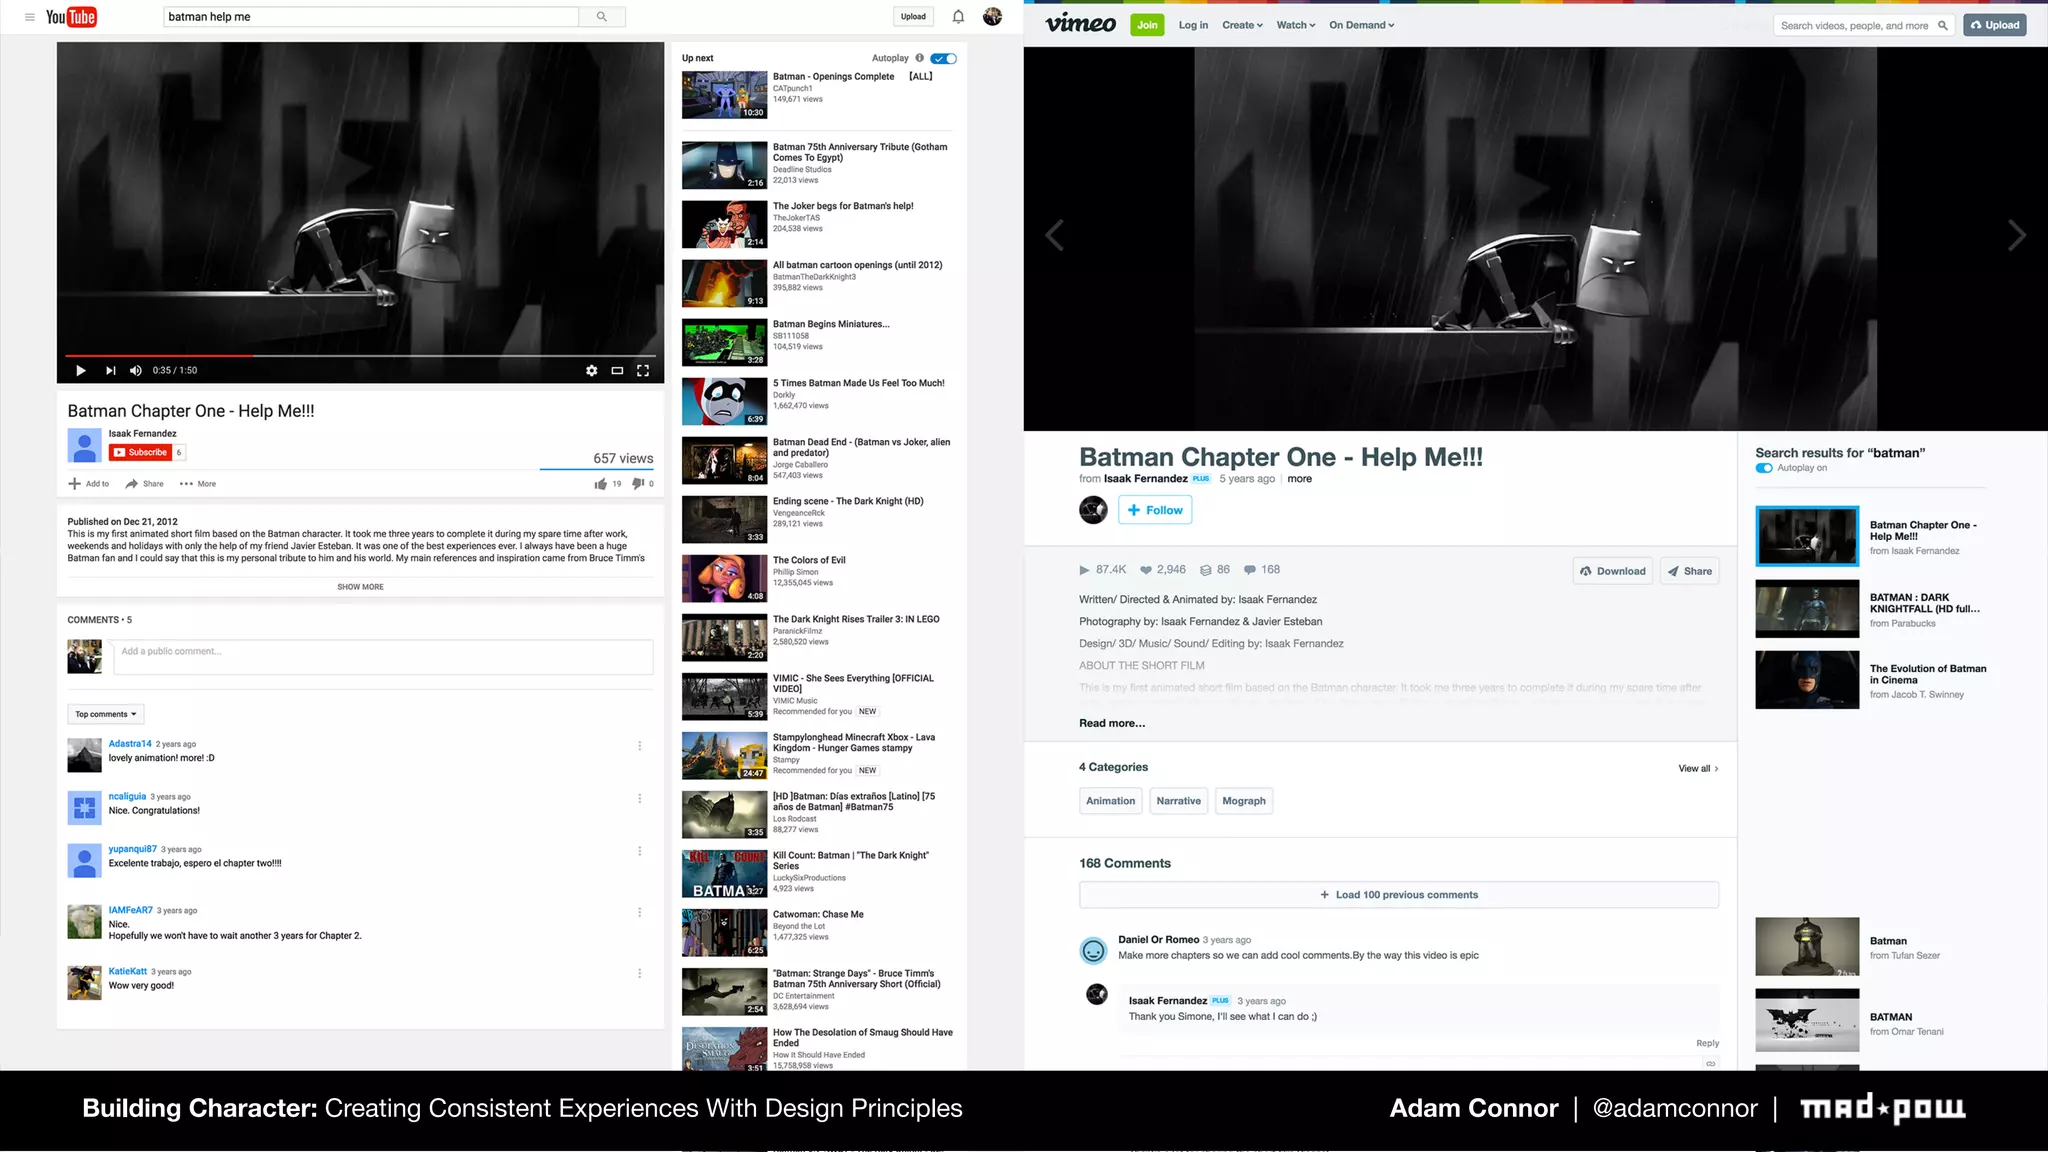Open YouTube notifications bell
The height and width of the screenshot is (1152, 2048).
[x=958, y=17]
